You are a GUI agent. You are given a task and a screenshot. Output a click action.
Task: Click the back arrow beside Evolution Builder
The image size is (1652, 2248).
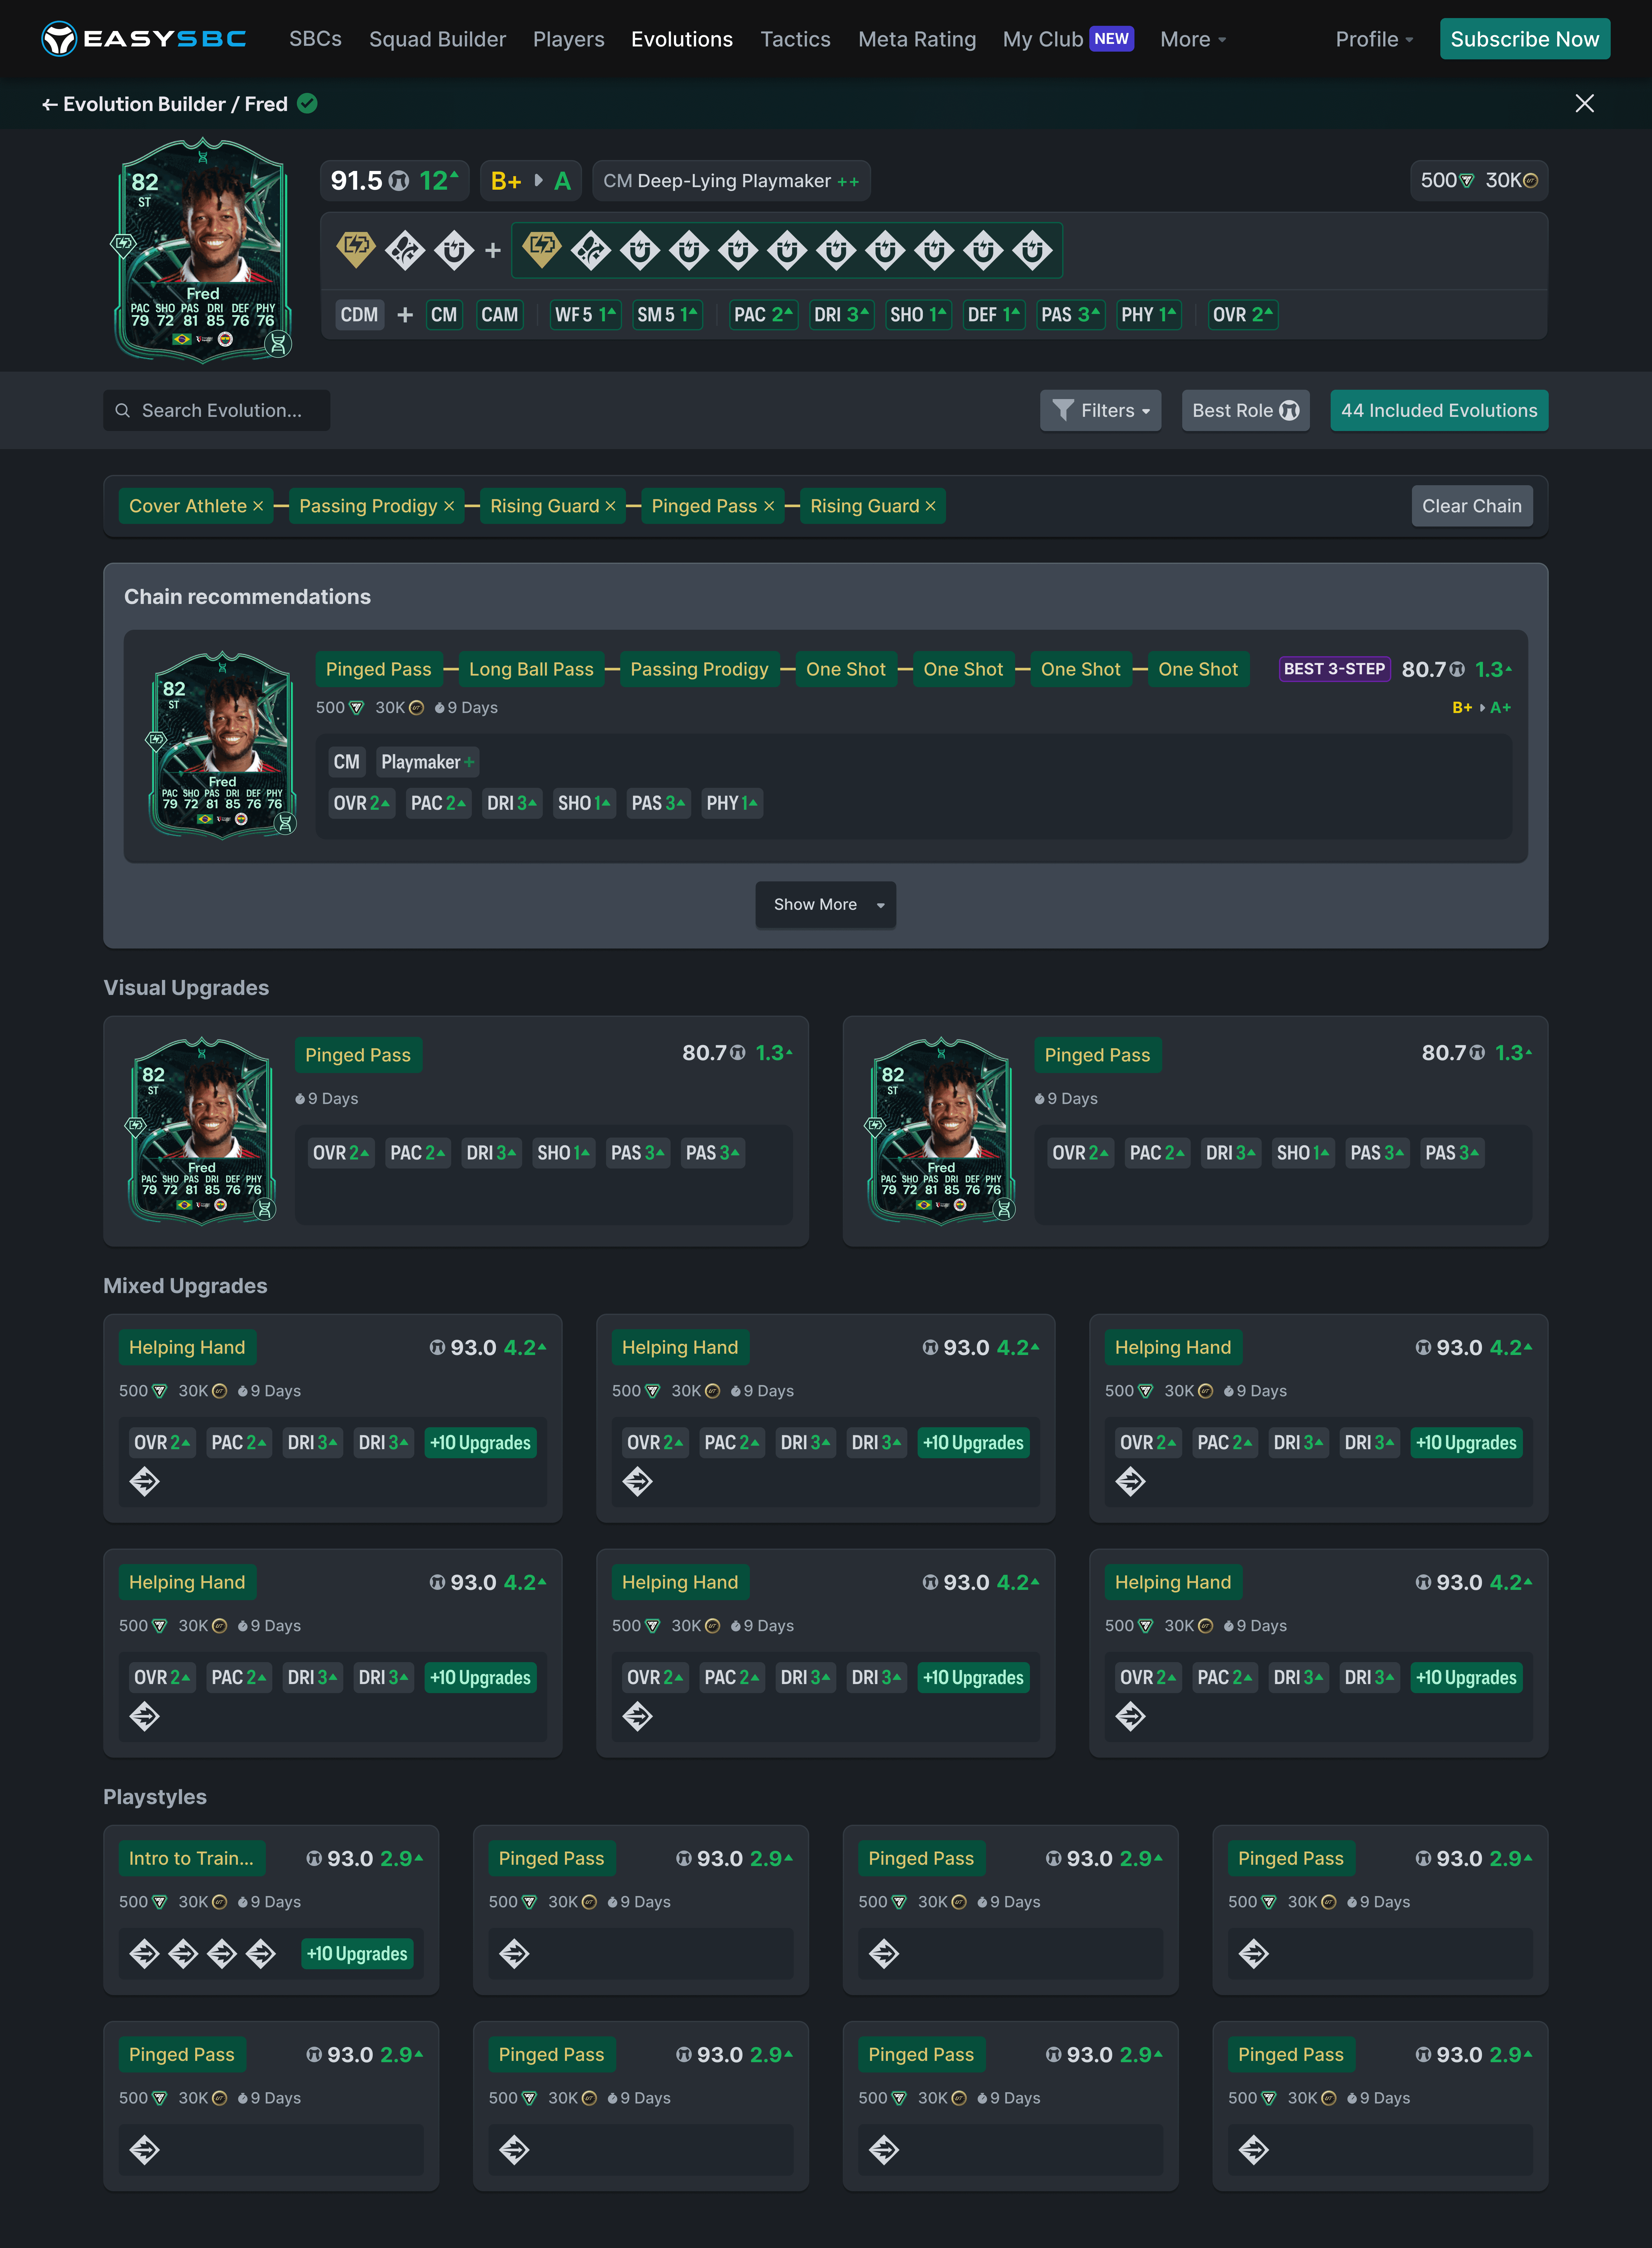click(49, 104)
